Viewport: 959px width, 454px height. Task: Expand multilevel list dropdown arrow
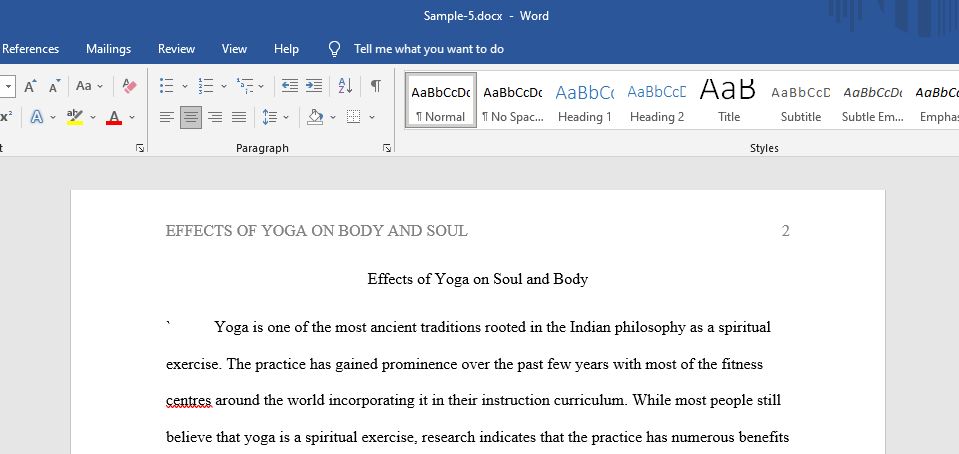click(x=261, y=86)
